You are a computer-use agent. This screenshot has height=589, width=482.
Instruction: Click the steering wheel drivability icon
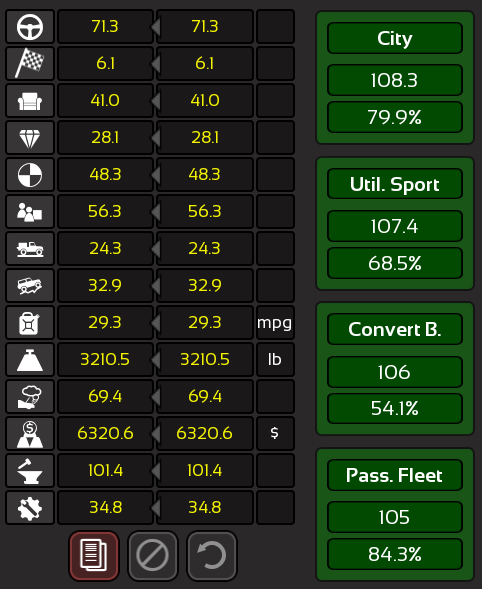30,27
